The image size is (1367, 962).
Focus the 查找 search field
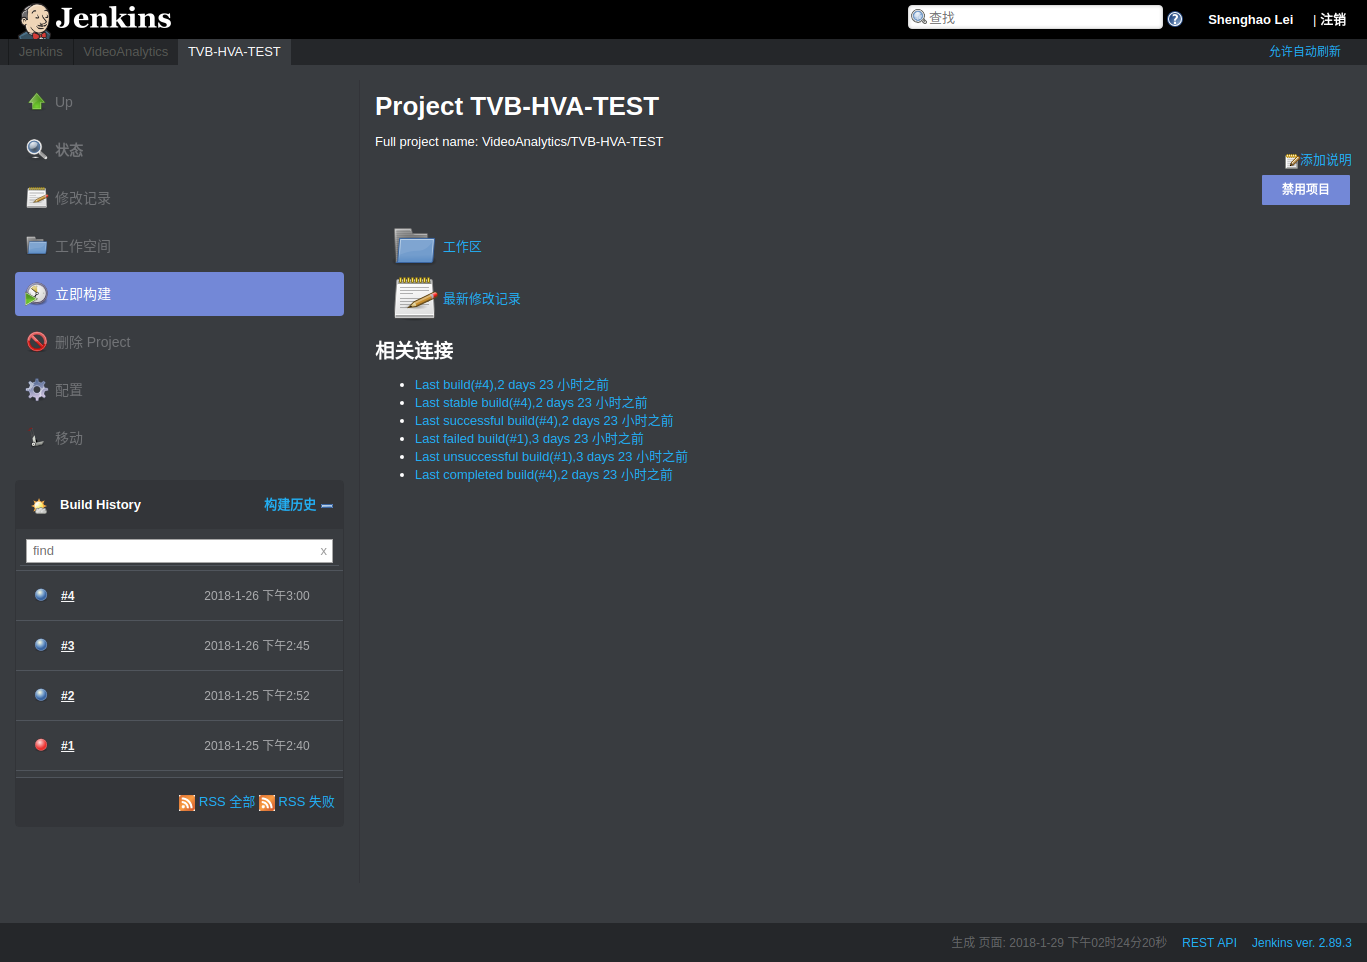[1035, 17]
